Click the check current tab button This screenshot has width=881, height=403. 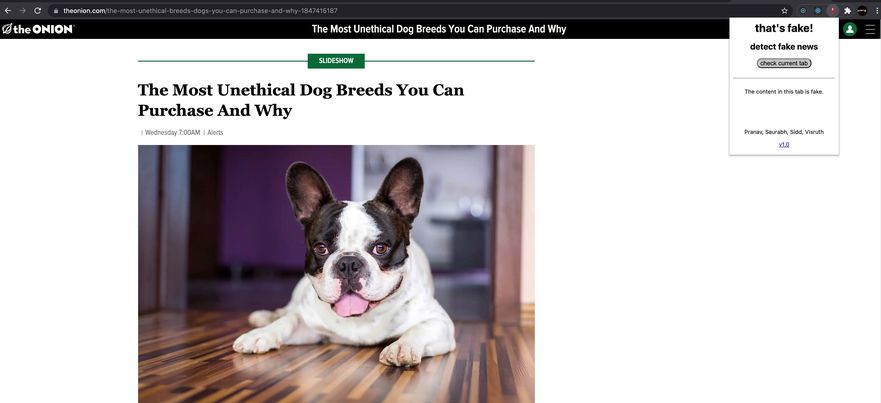coord(784,64)
